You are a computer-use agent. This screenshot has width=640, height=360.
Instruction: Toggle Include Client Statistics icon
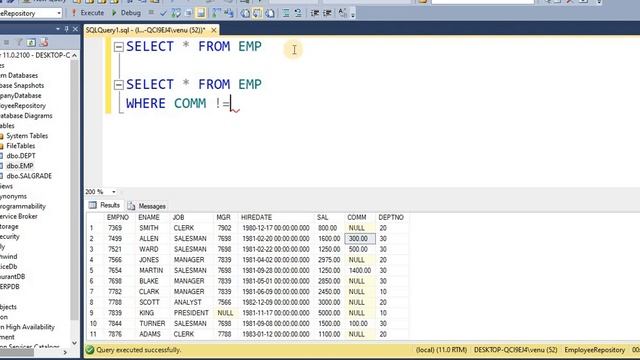tap(229, 13)
